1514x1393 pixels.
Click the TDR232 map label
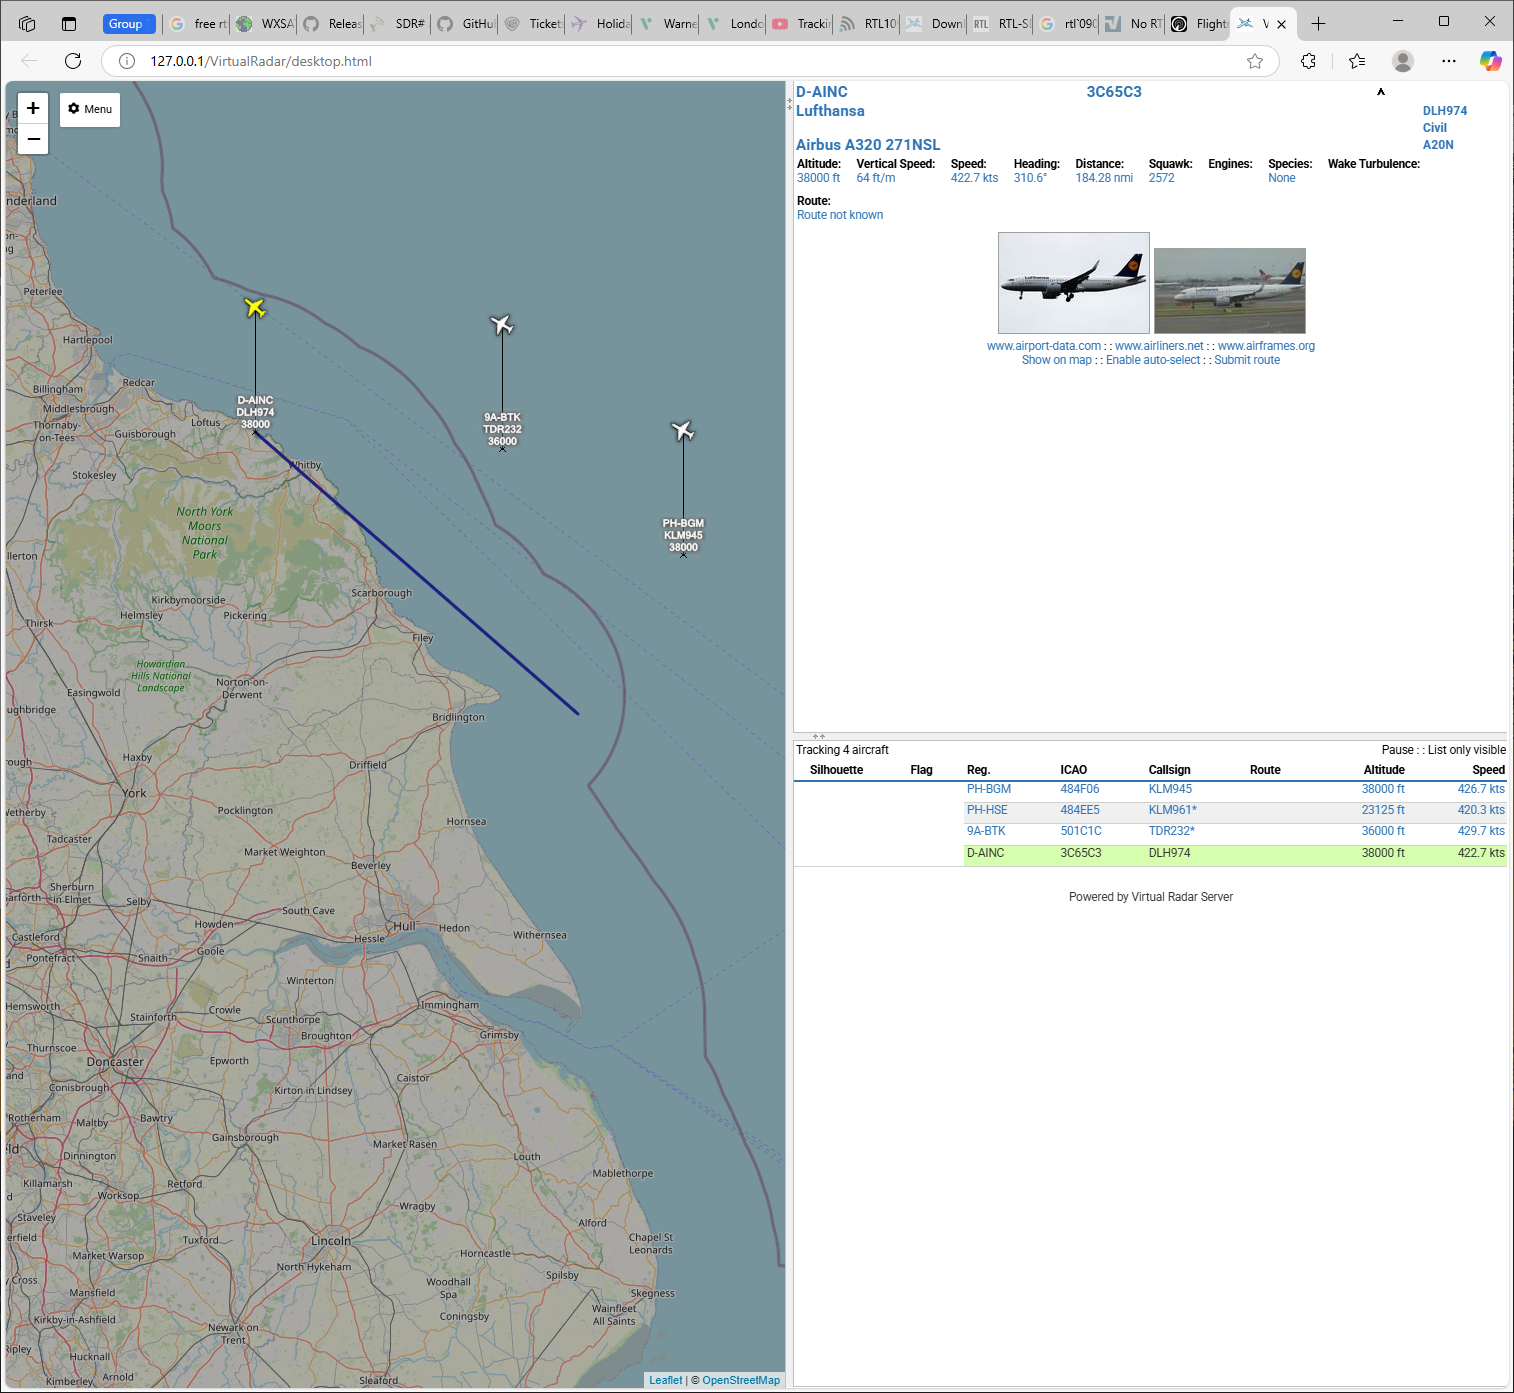click(502, 429)
